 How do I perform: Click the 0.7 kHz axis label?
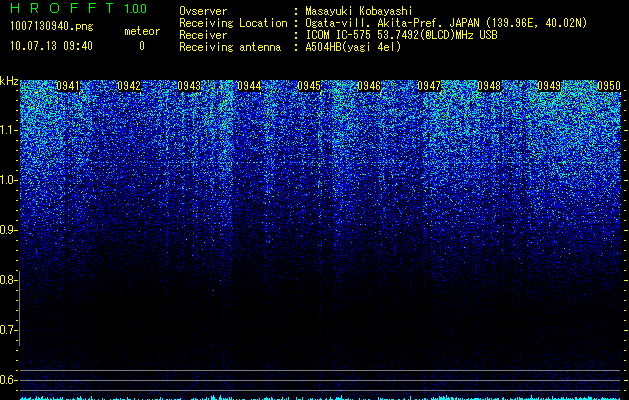click(7, 330)
